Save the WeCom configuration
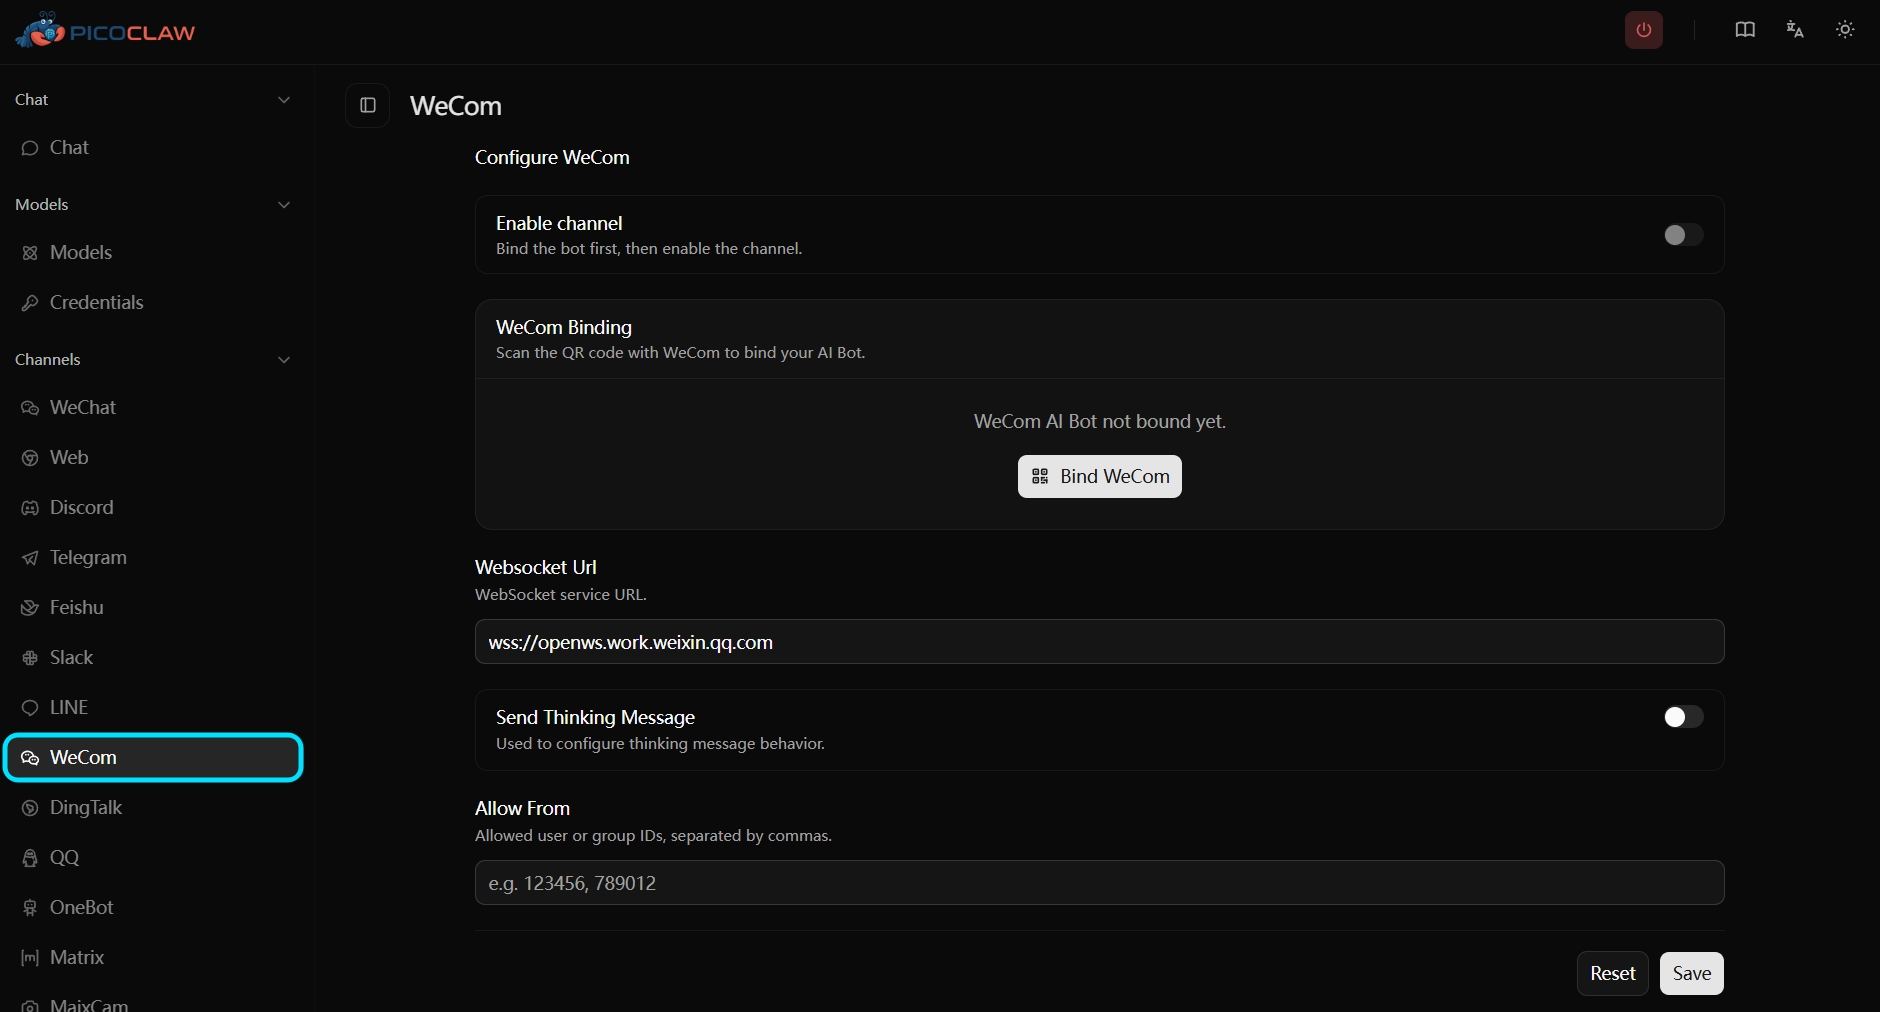 [1692, 974]
